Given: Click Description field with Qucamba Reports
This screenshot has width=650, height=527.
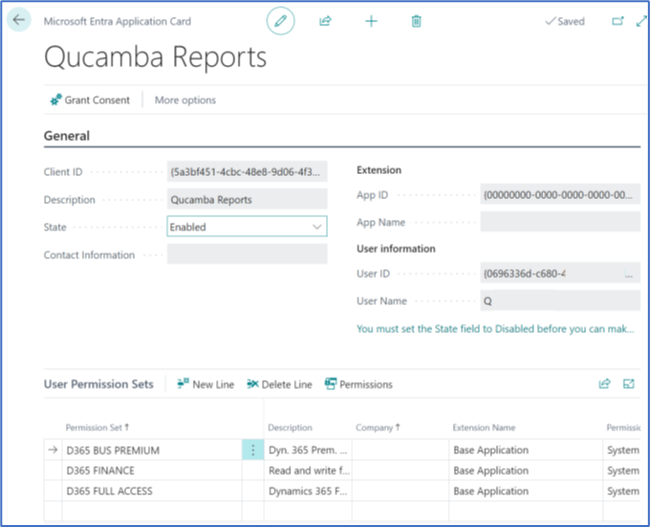Looking at the screenshot, I should click(x=247, y=199).
